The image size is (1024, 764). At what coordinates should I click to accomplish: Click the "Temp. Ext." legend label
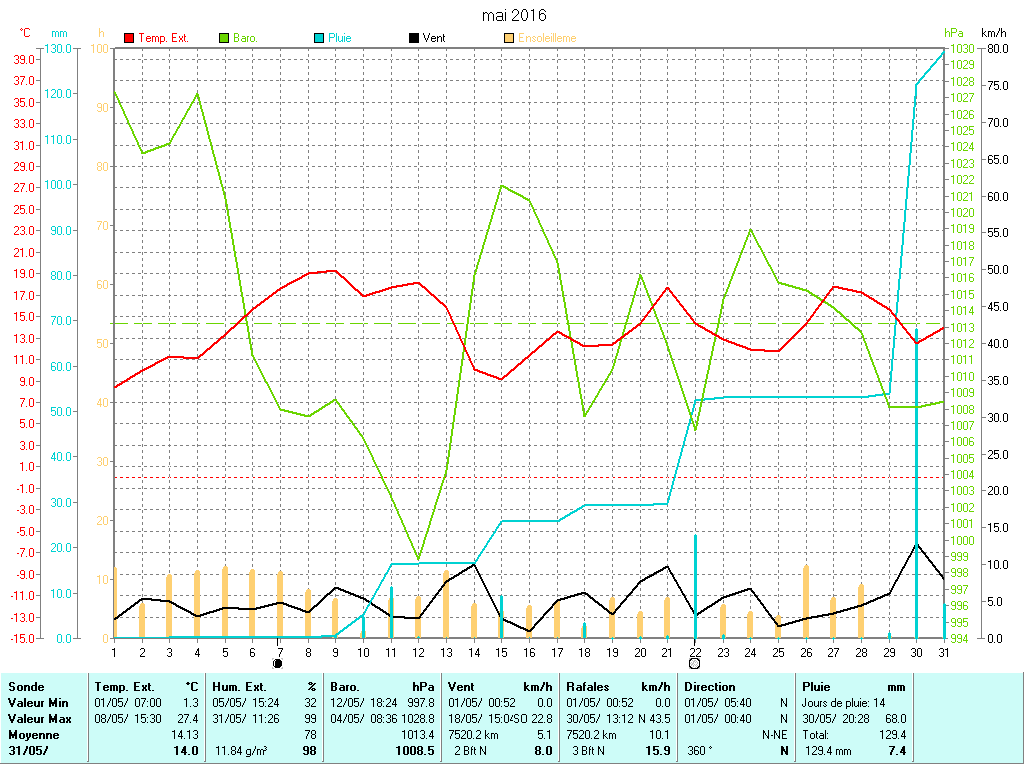click(x=163, y=38)
